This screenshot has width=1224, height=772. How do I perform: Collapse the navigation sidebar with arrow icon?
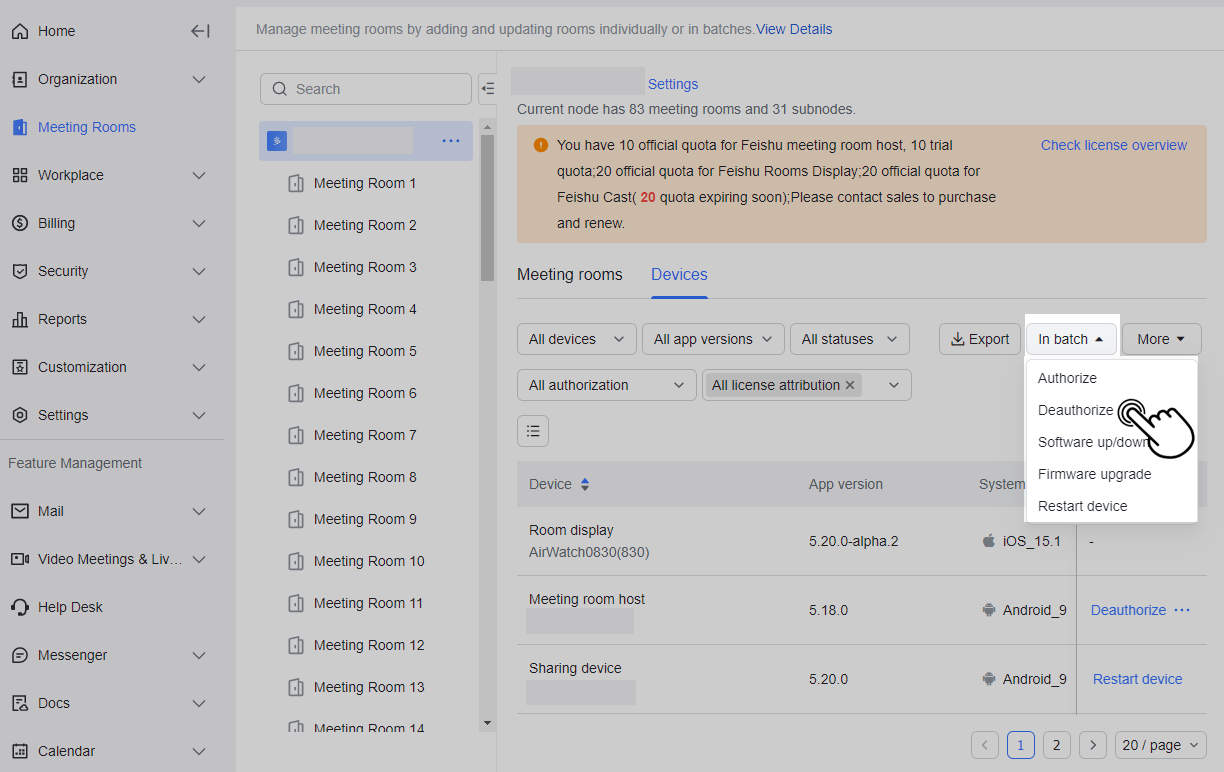[200, 31]
